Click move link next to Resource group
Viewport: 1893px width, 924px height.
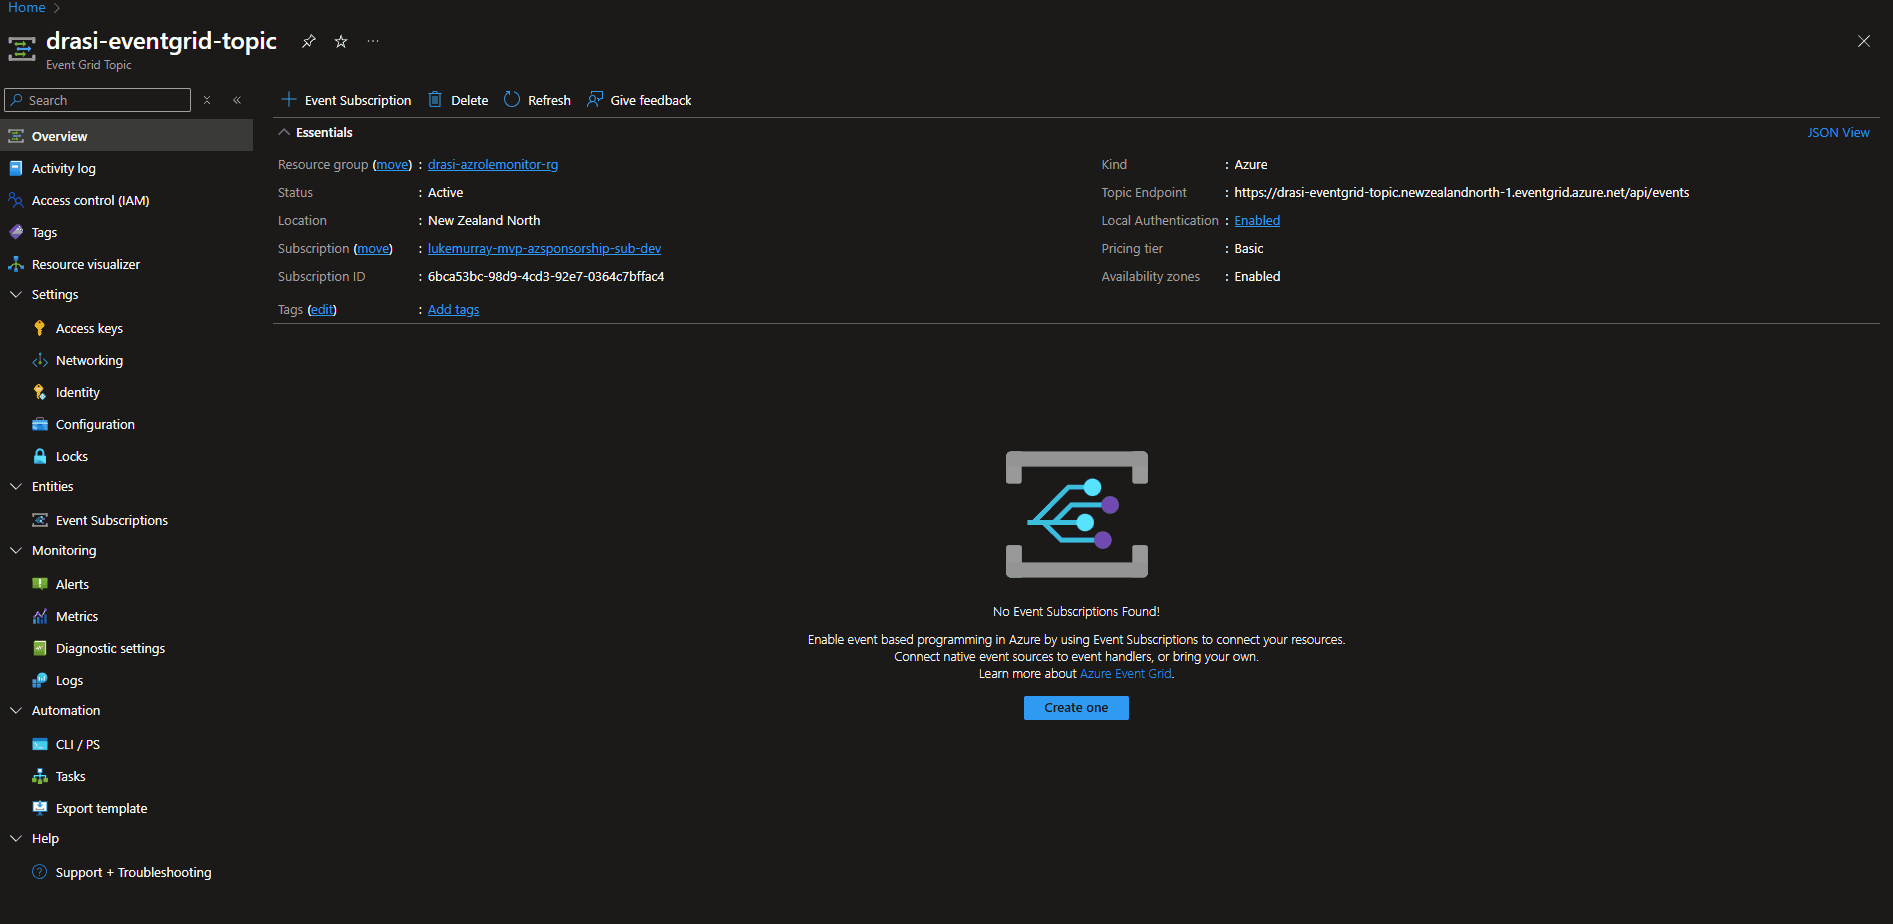click(x=392, y=164)
